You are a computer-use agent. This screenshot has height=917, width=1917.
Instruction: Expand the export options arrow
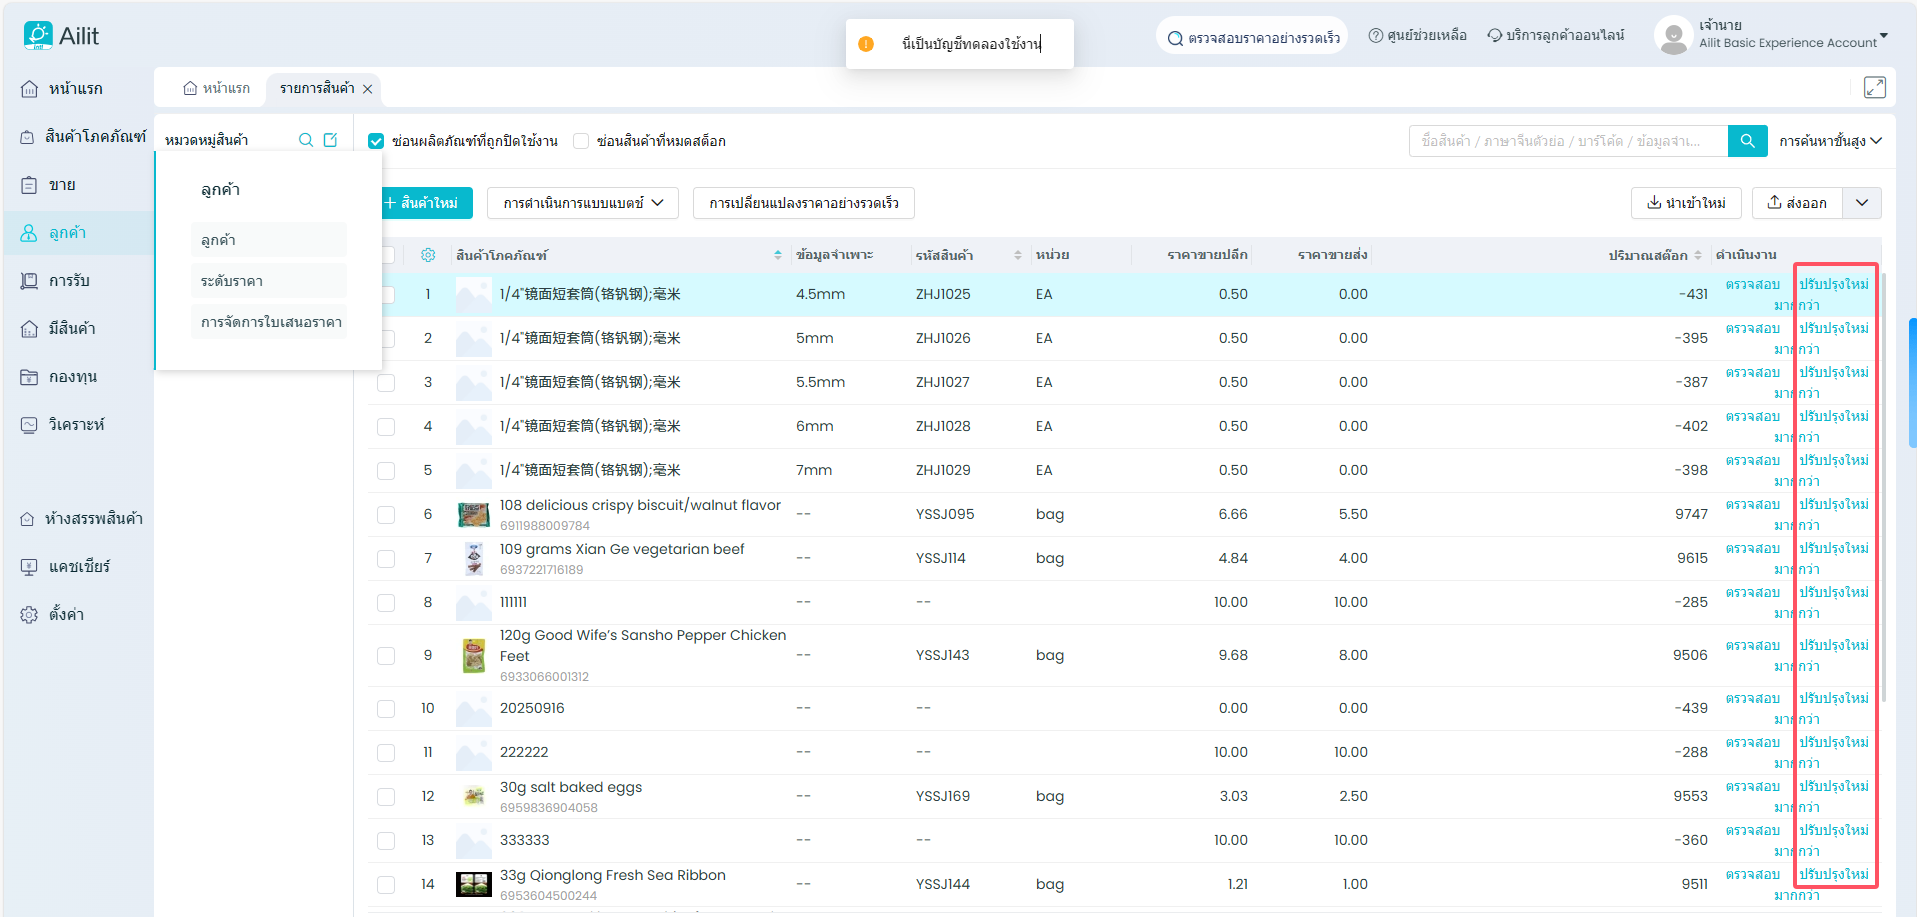(x=1862, y=203)
